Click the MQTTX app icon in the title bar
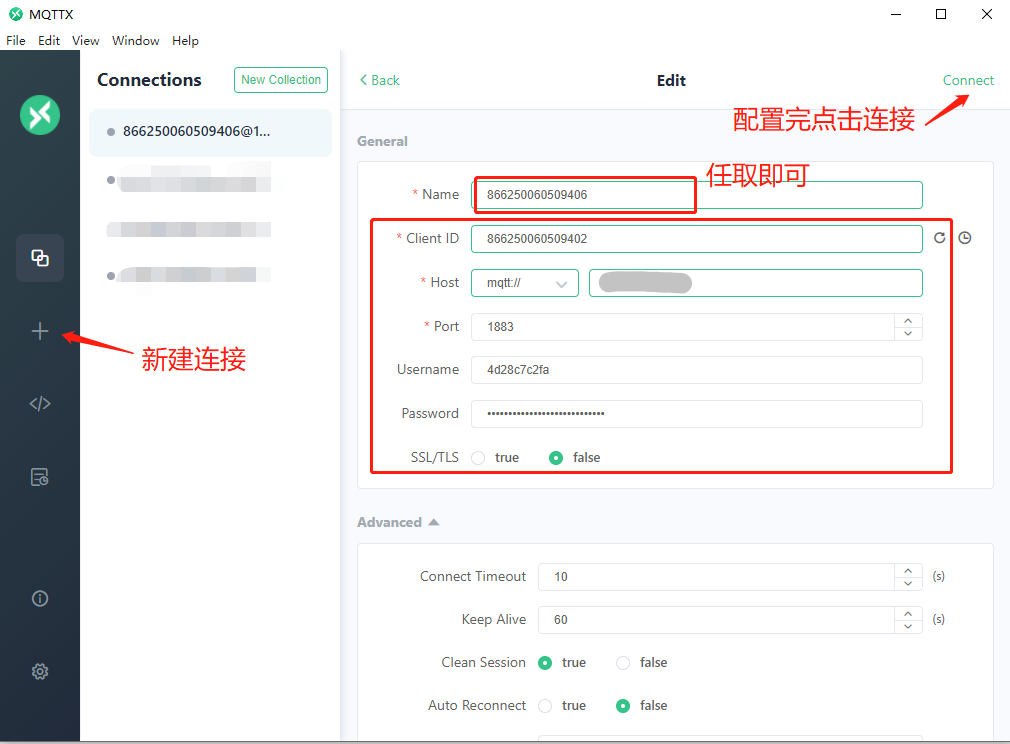Image resolution: width=1010 pixels, height=744 pixels. pyautogui.click(x=15, y=14)
